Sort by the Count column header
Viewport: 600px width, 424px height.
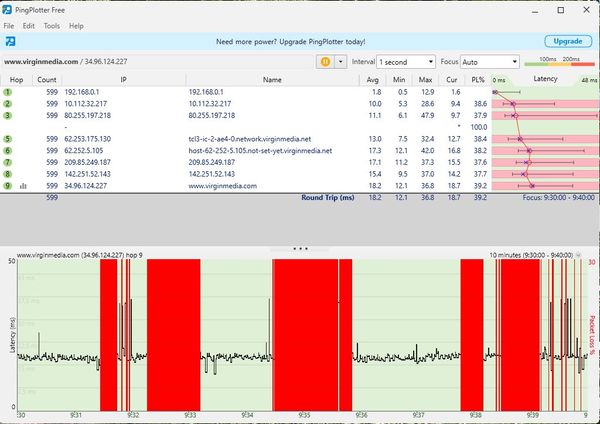point(47,80)
